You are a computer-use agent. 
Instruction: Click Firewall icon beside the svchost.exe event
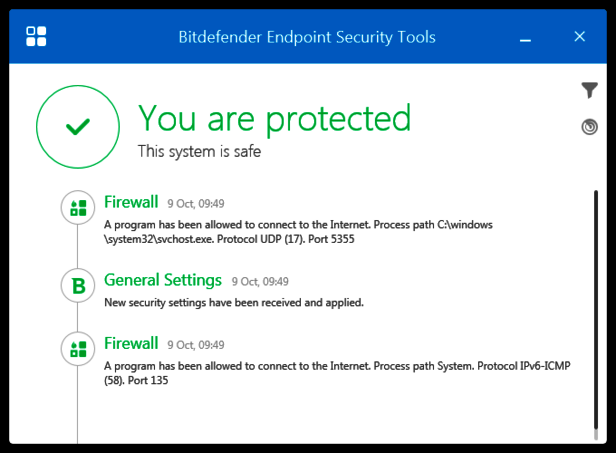(77, 208)
